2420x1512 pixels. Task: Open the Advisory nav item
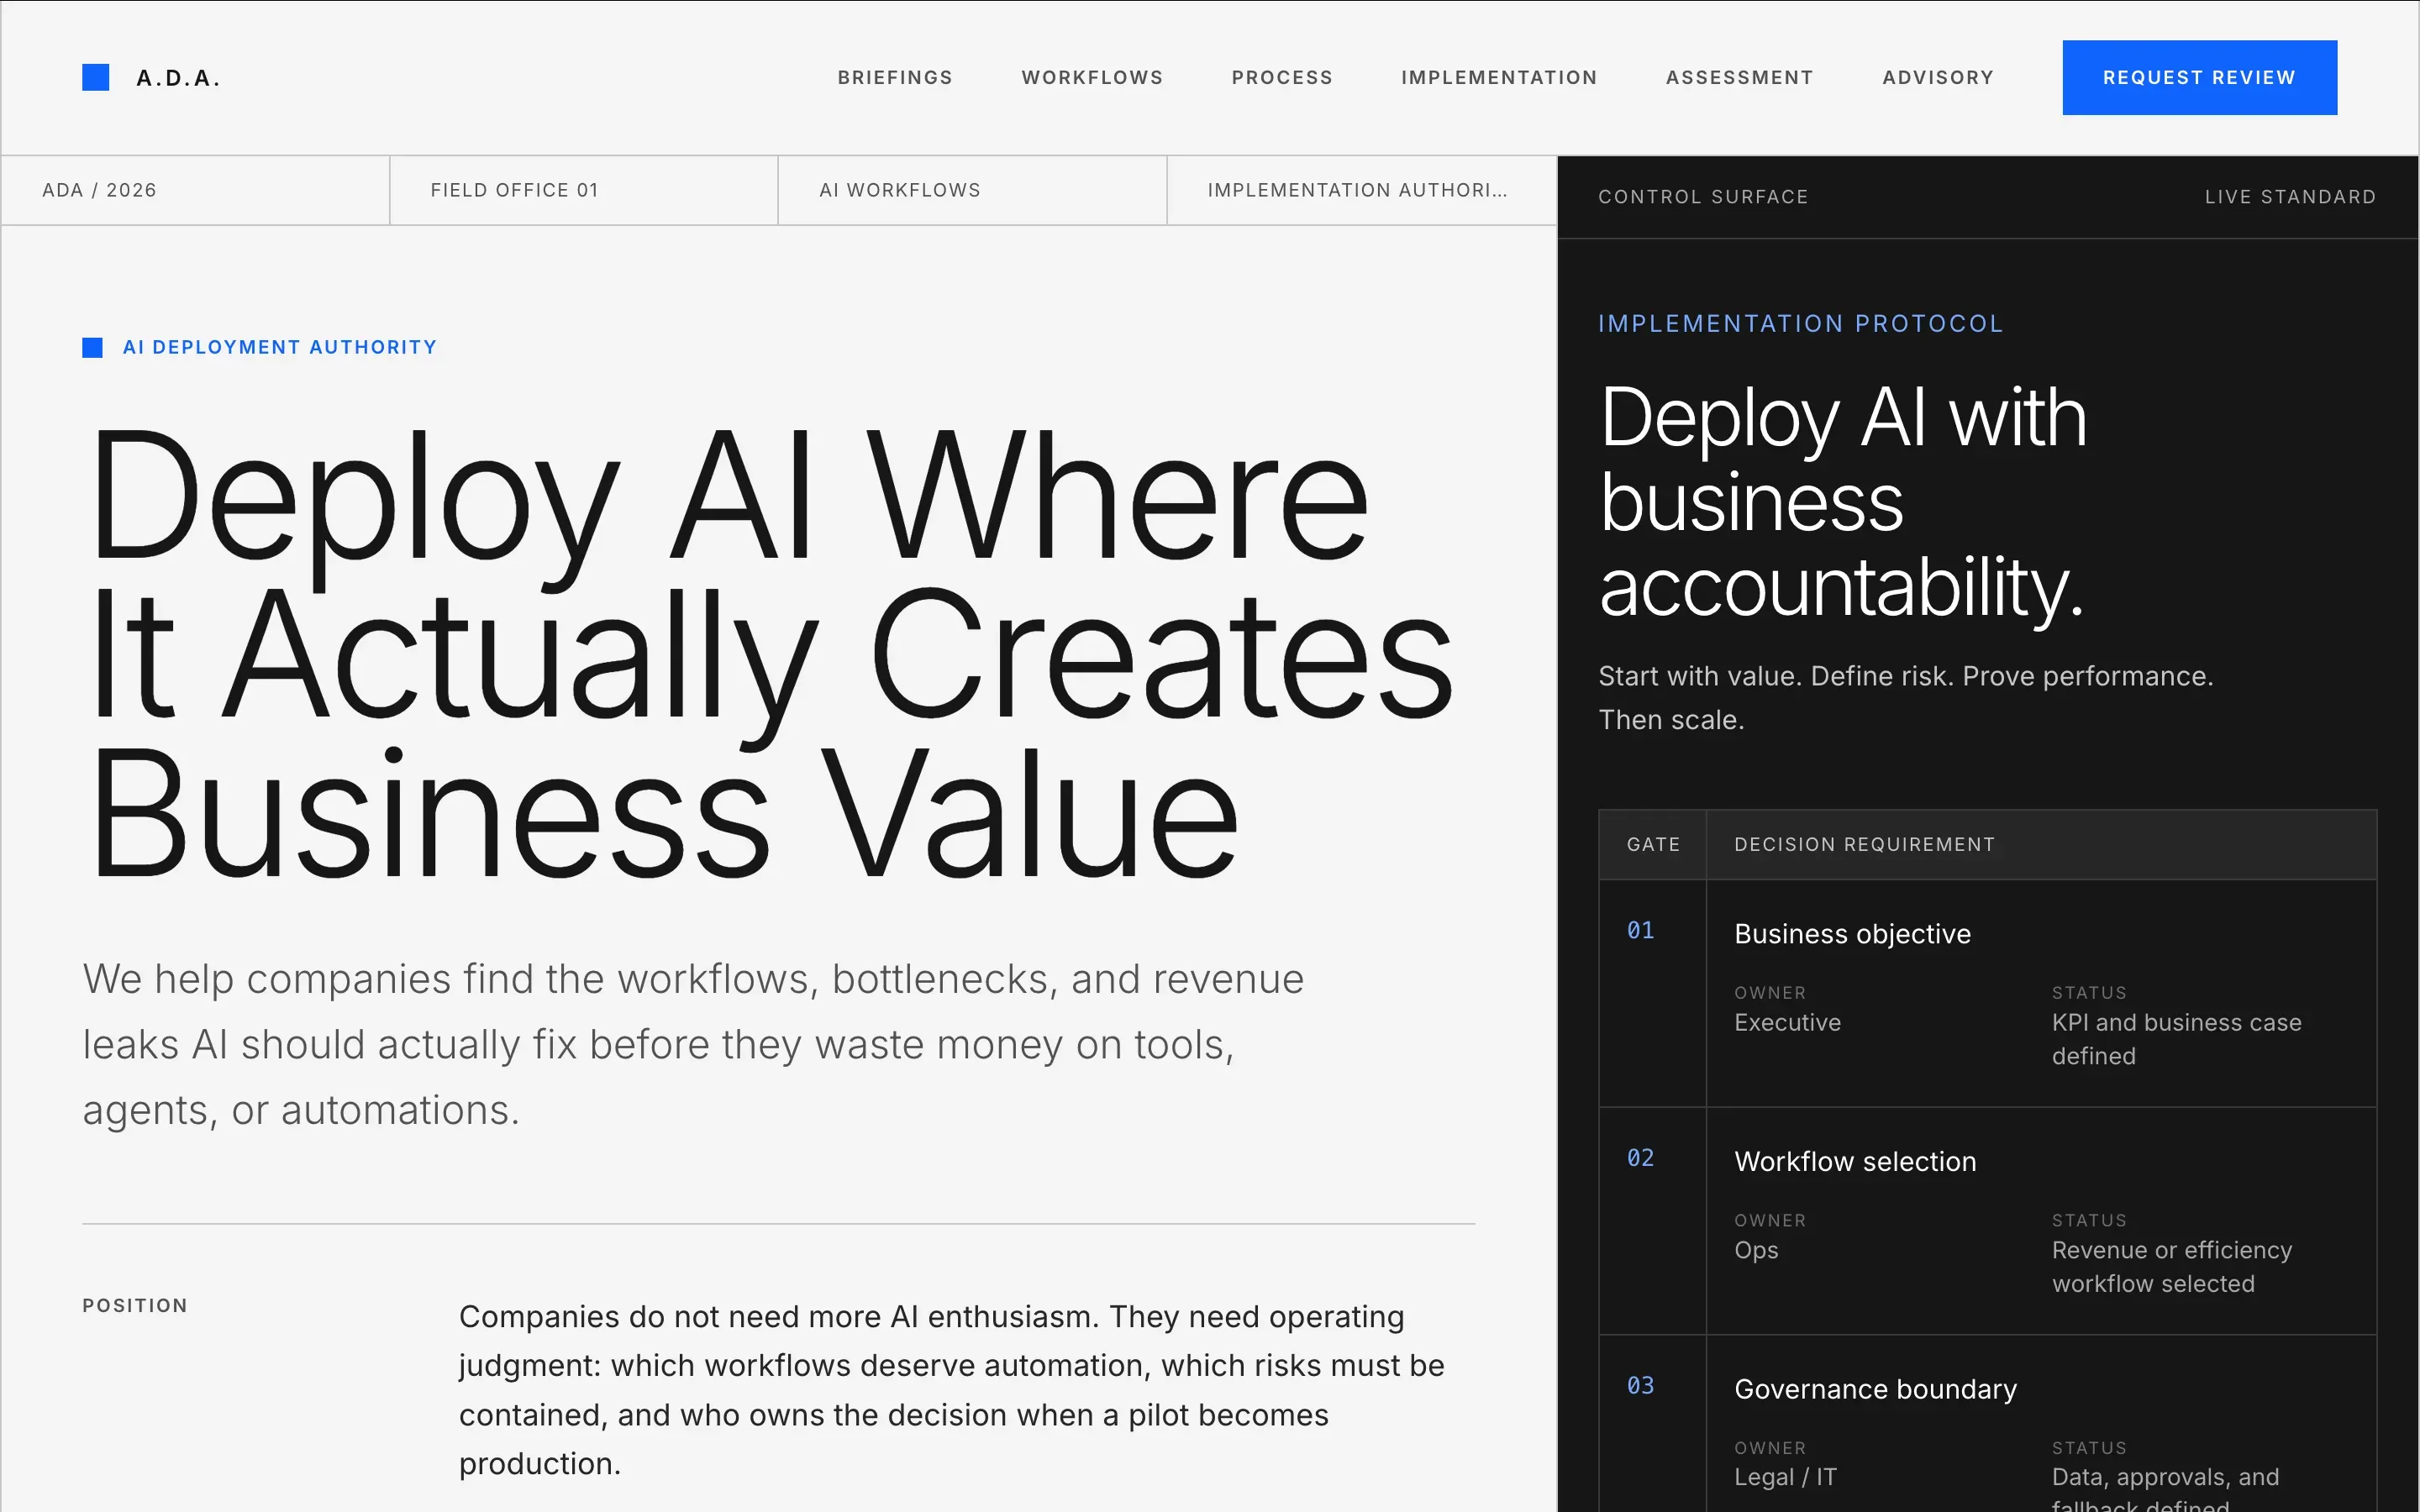[x=1938, y=78]
